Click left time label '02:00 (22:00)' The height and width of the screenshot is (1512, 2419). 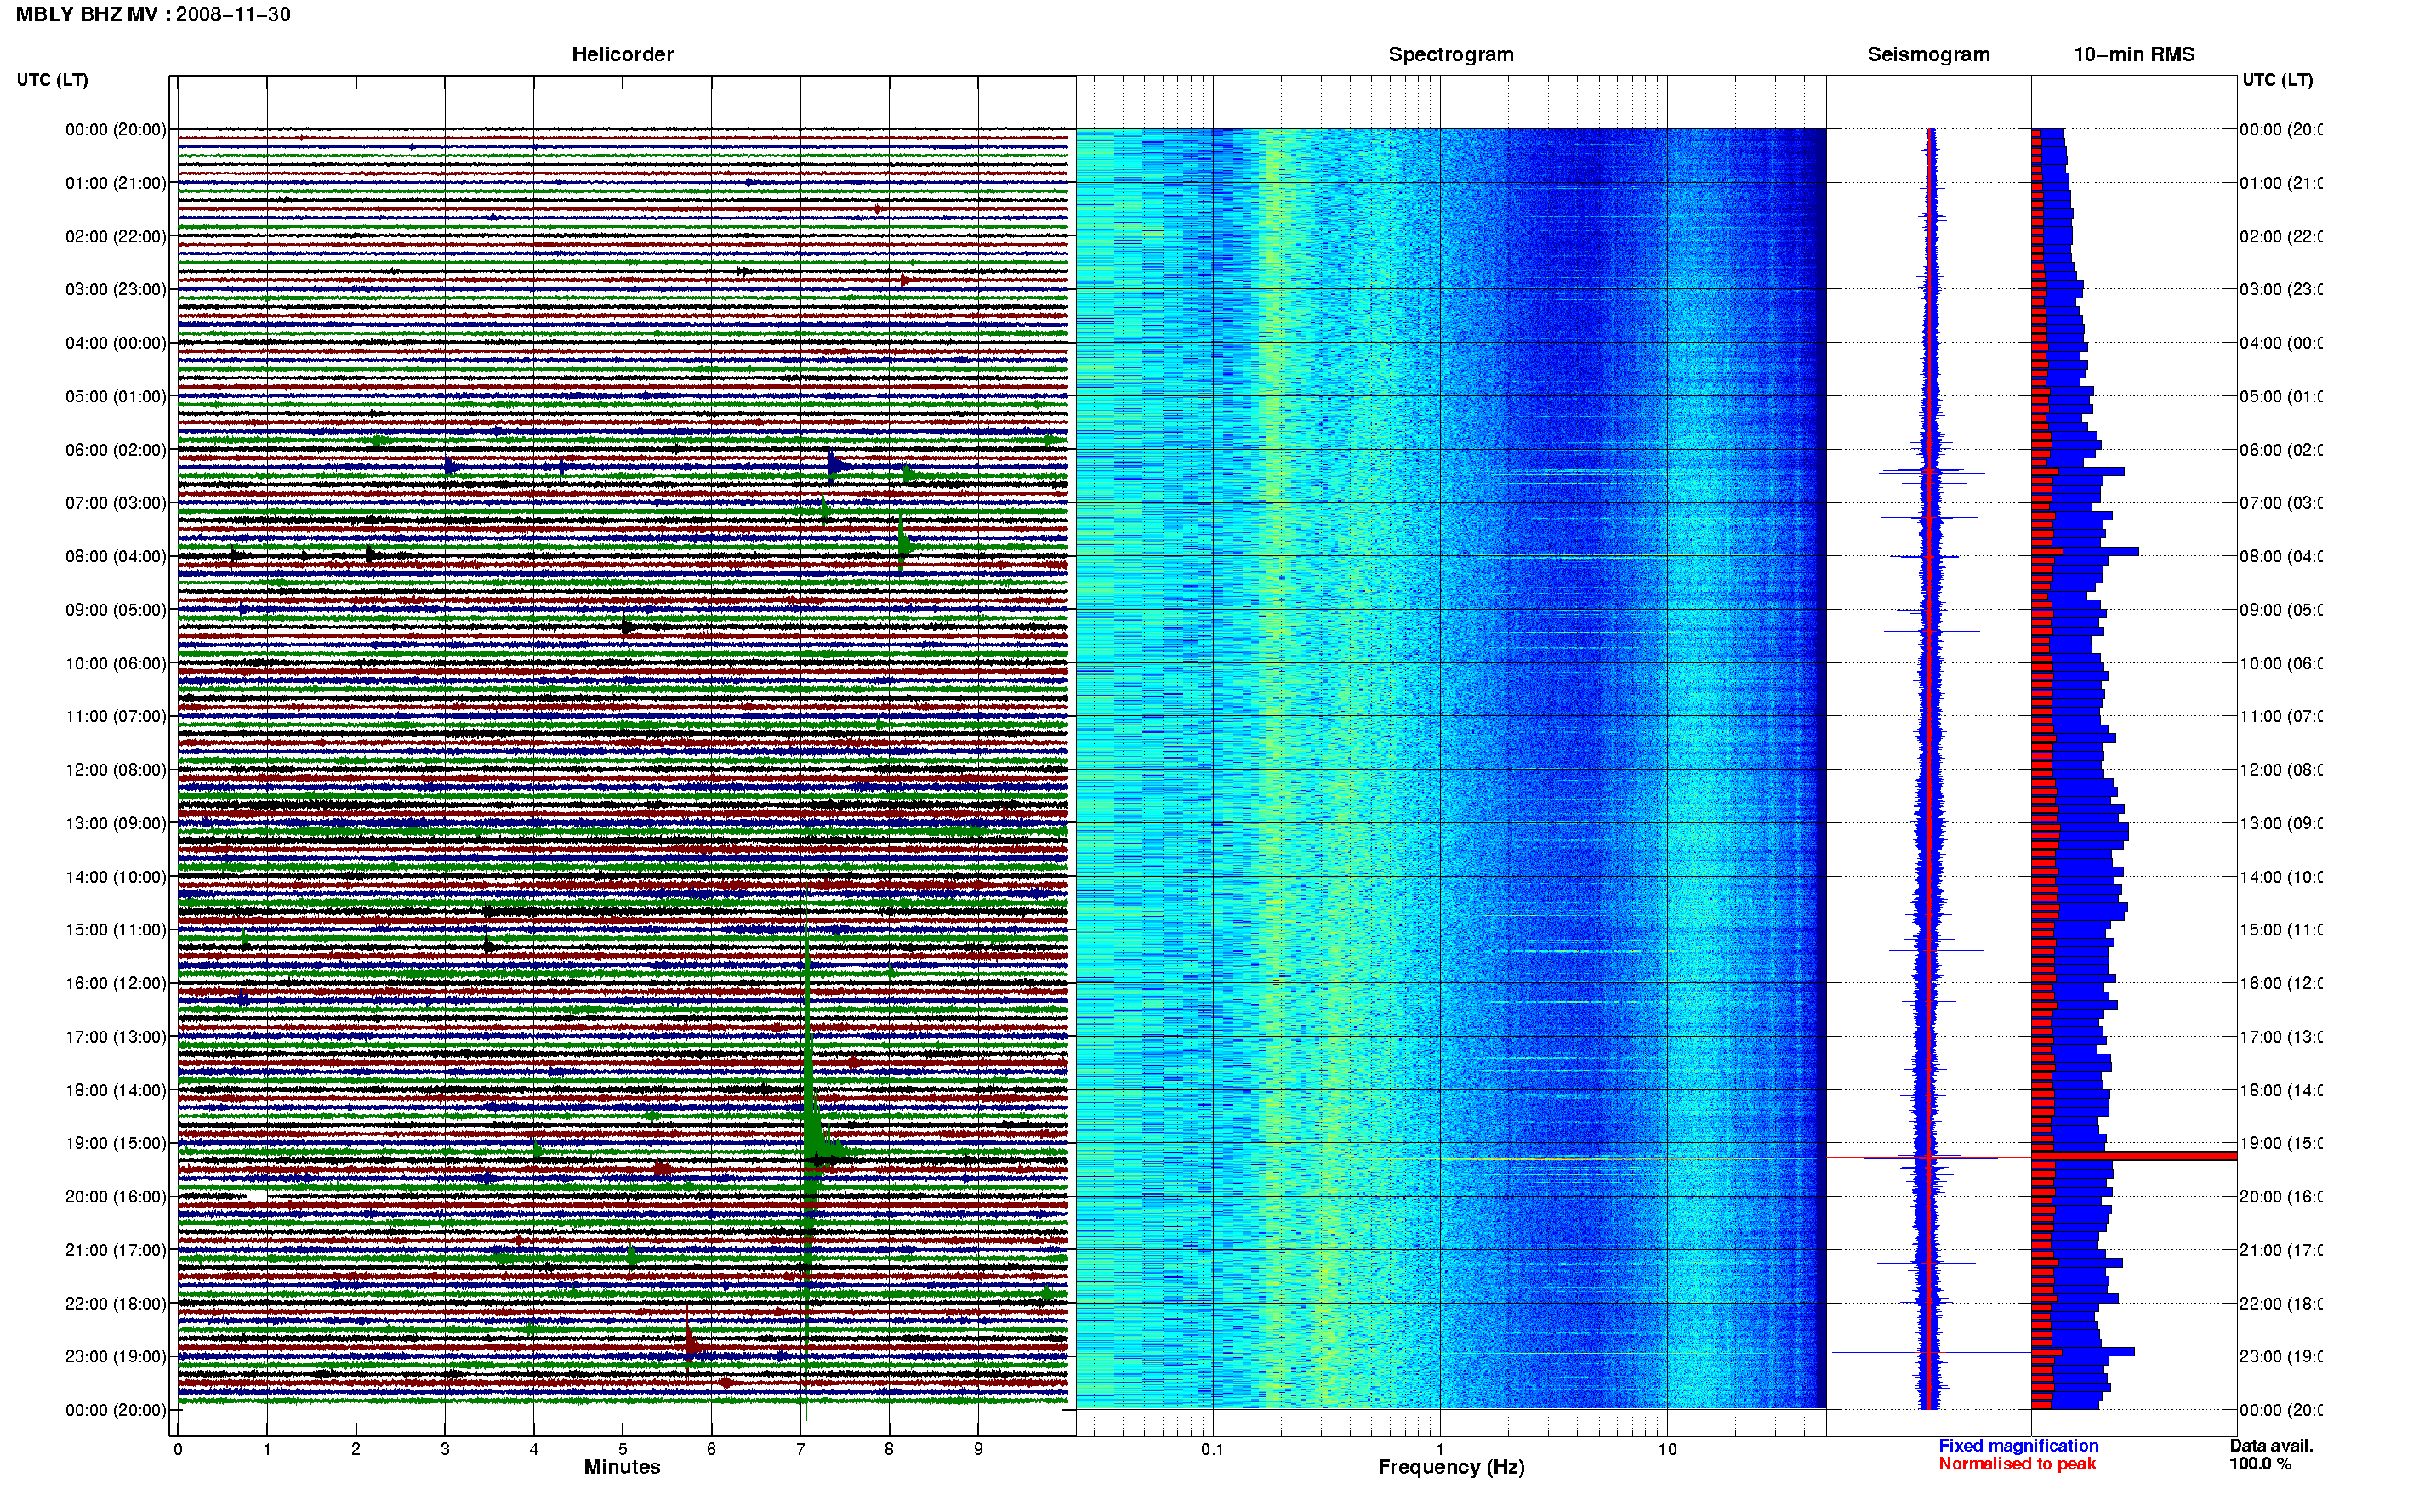(x=116, y=236)
